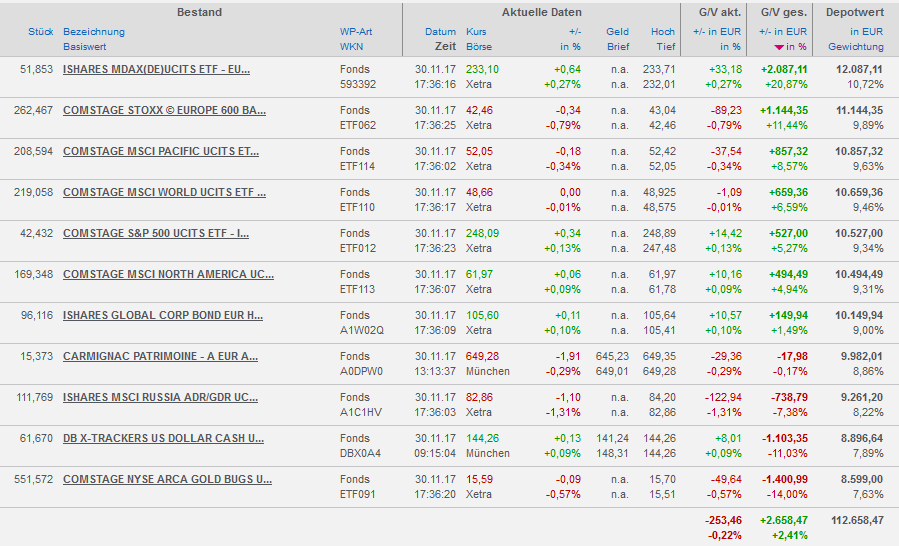
Task: Sort holdings by Bezeichnung header
Action: pos(94,32)
